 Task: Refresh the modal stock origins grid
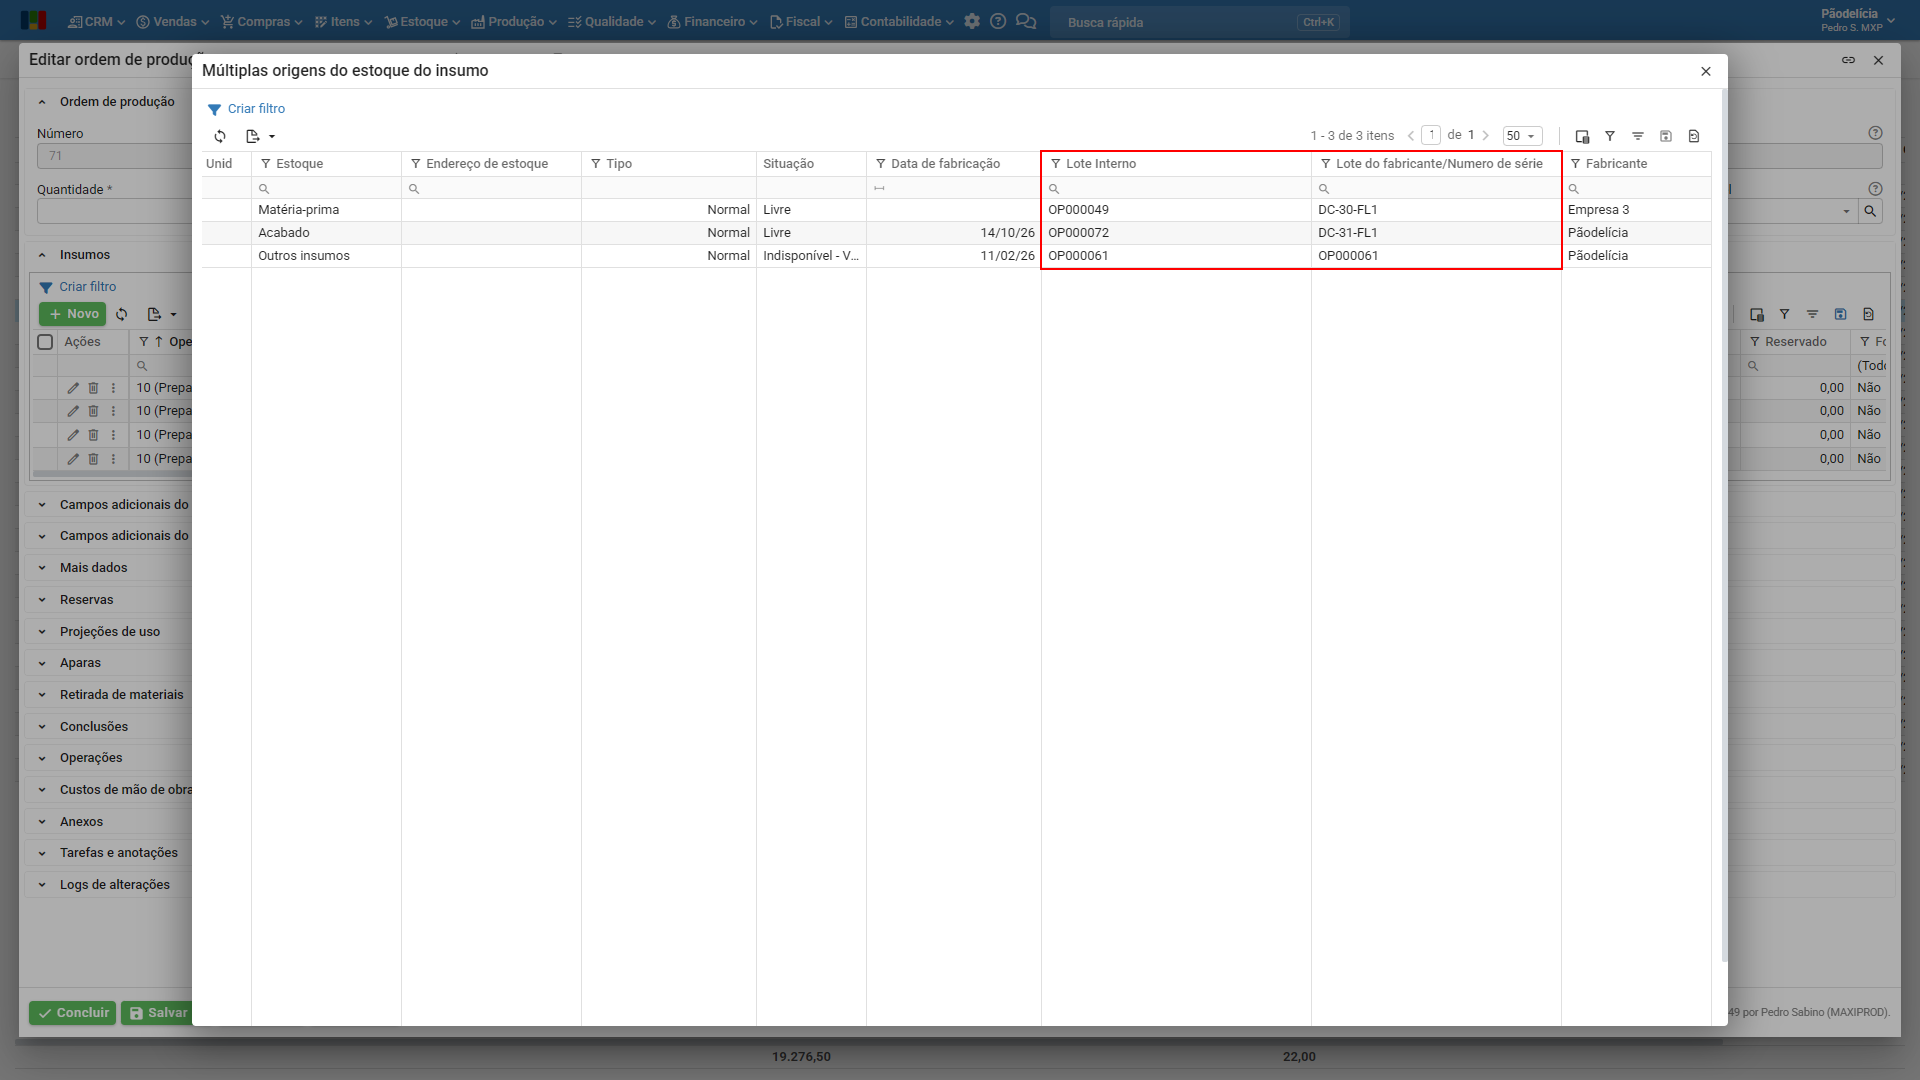click(220, 136)
